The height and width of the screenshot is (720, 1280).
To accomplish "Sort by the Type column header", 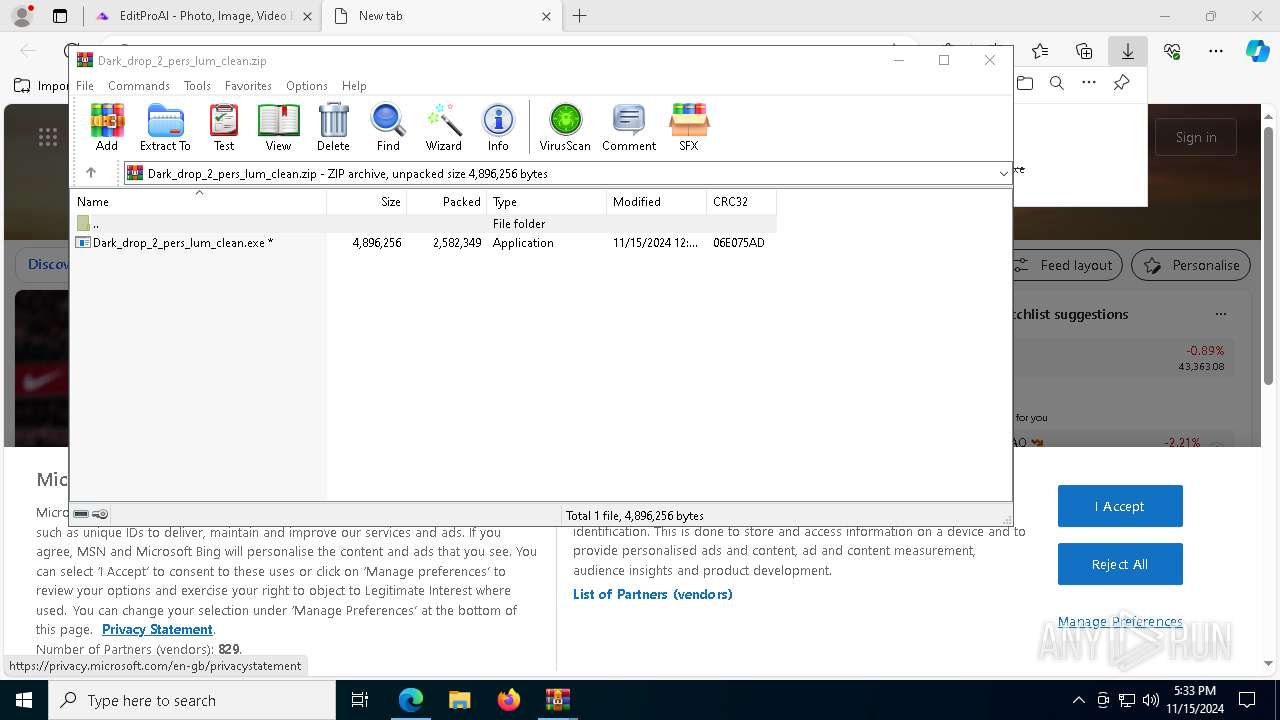I will pos(547,201).
